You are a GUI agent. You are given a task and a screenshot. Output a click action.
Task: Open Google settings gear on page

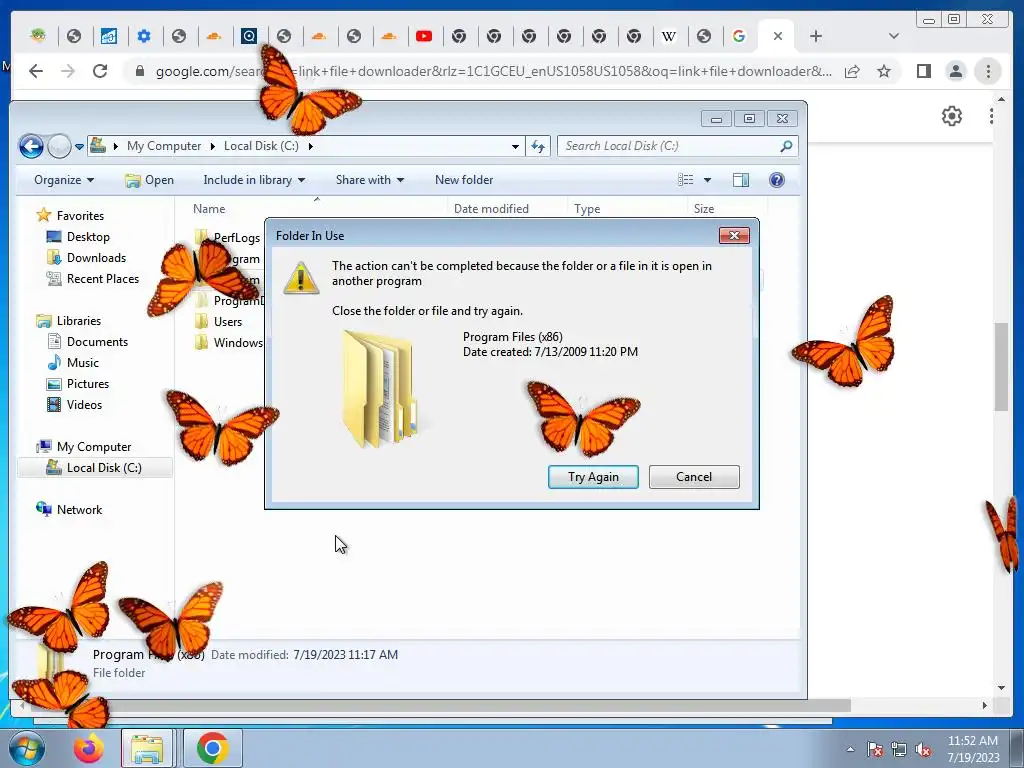[952, 116]
